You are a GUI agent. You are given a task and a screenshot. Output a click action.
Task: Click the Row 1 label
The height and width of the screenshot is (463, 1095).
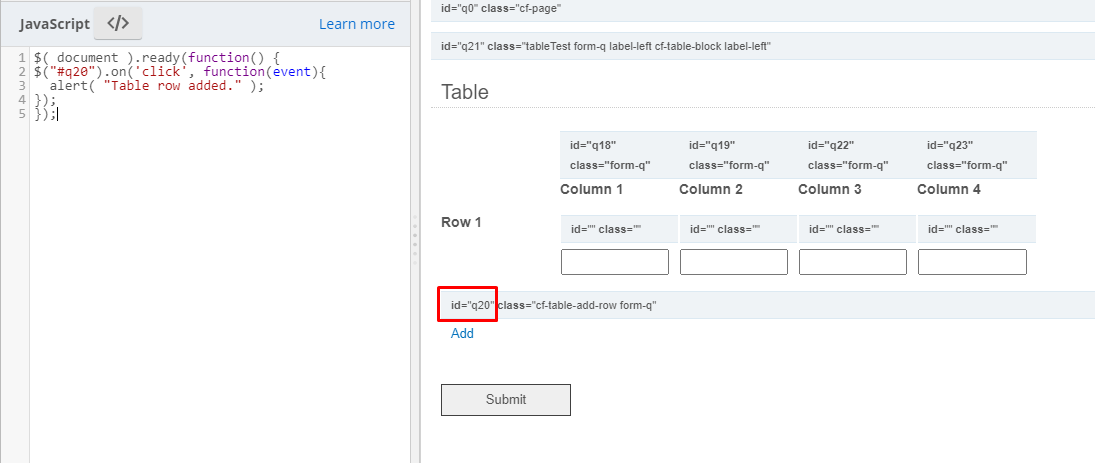(x=461, y=223)
